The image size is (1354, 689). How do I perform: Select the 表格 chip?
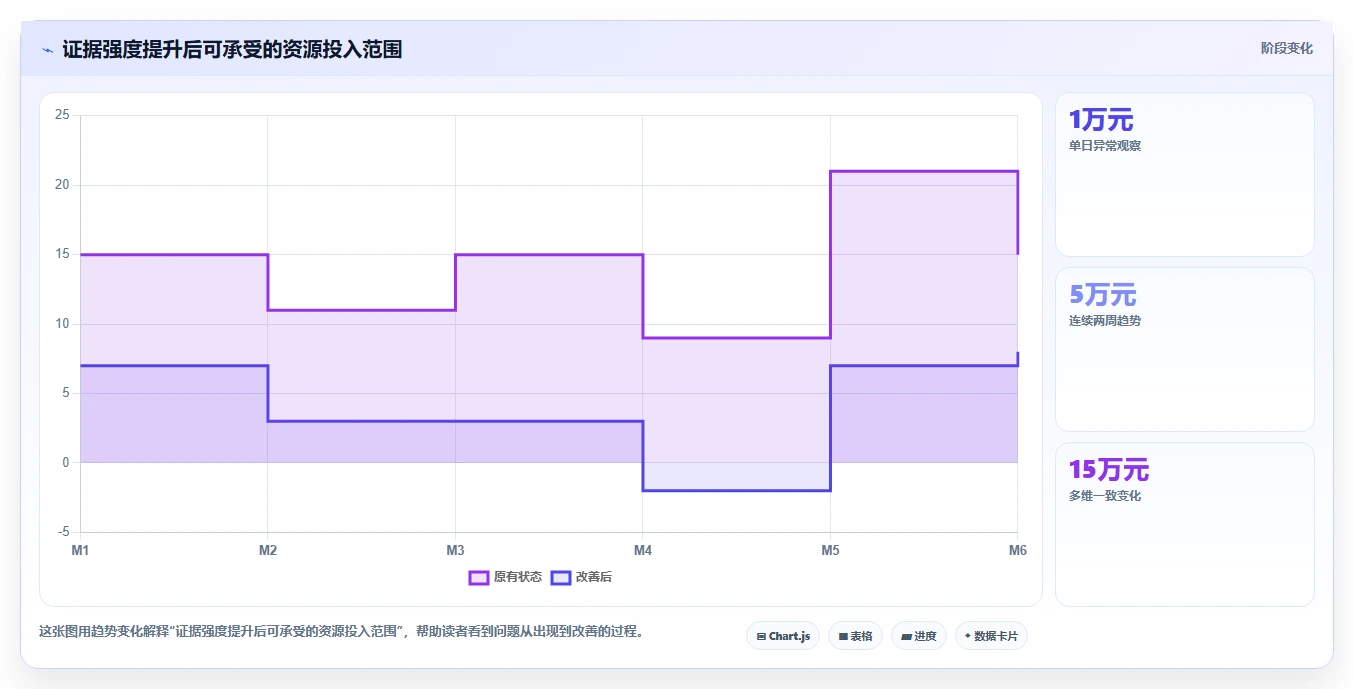pos(855,636)
